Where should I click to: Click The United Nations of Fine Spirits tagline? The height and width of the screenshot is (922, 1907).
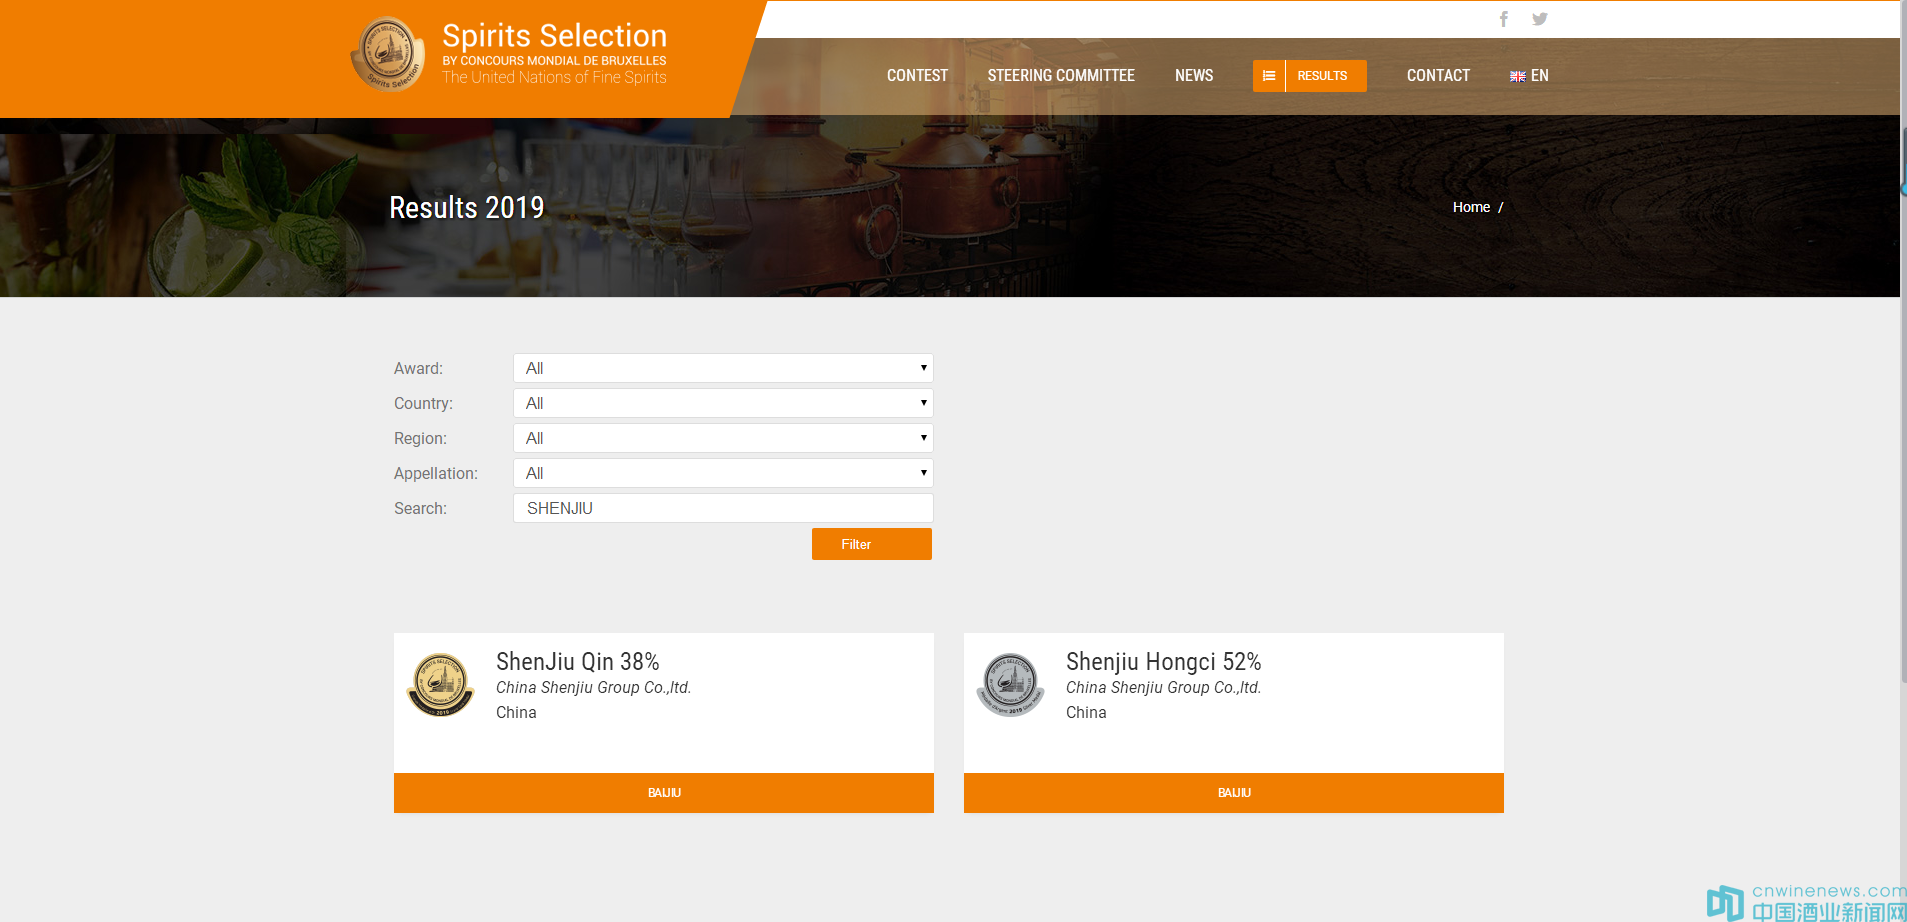click(x=554, y=78)
